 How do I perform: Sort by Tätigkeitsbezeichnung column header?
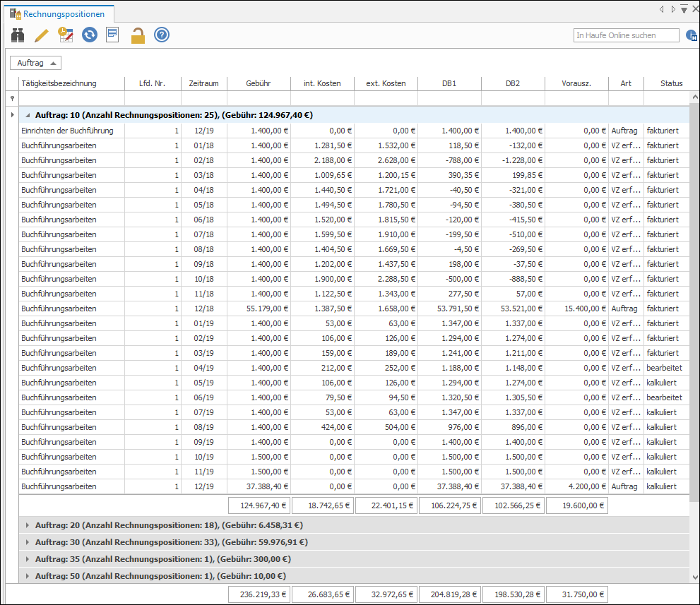pyautogui.click(x=71, y=83)
